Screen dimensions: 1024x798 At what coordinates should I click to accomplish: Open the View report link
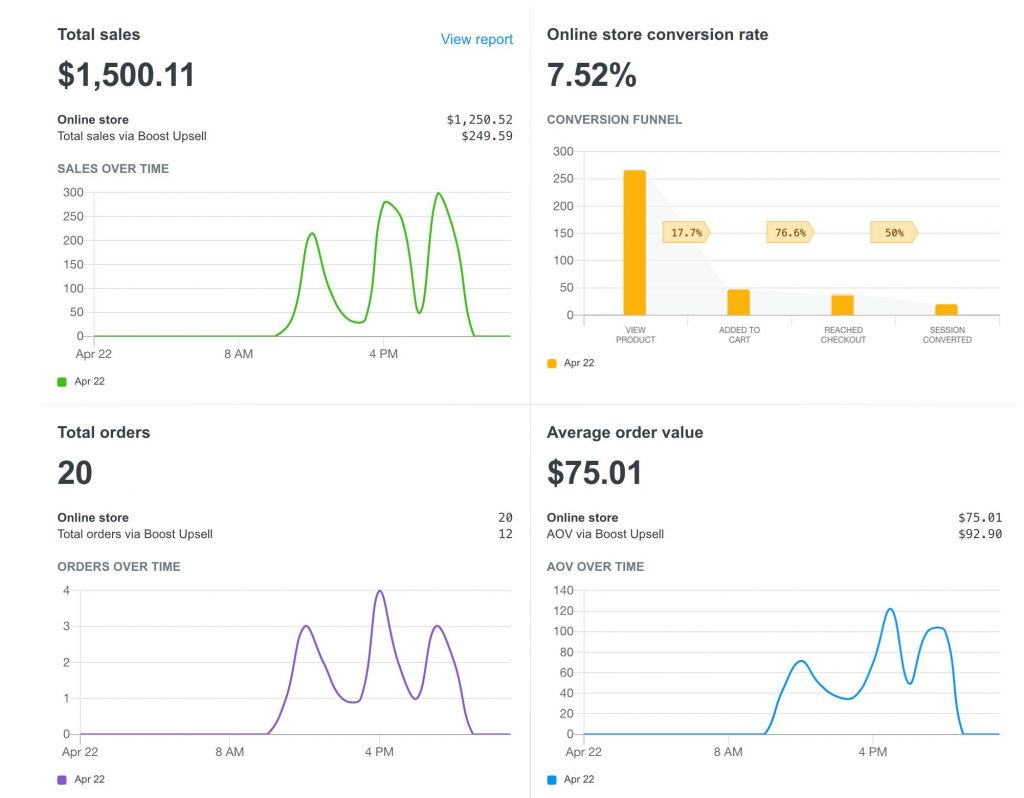[476, 39]
